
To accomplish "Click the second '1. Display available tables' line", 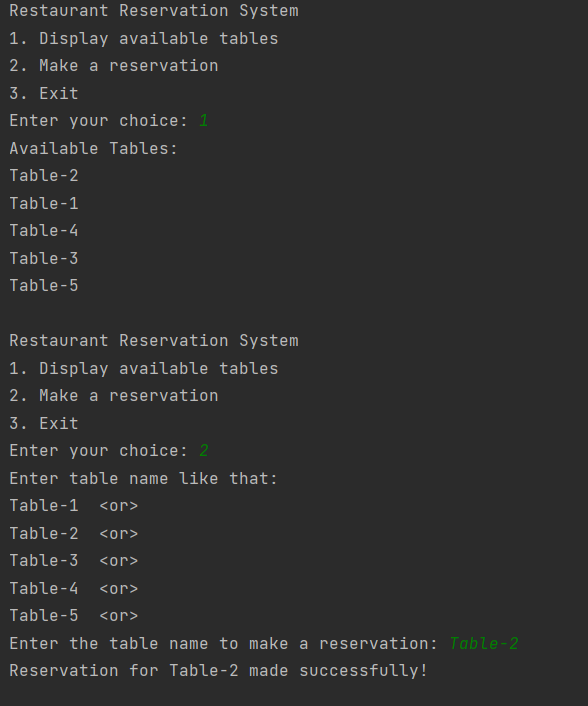I will [x=144, y=368].
